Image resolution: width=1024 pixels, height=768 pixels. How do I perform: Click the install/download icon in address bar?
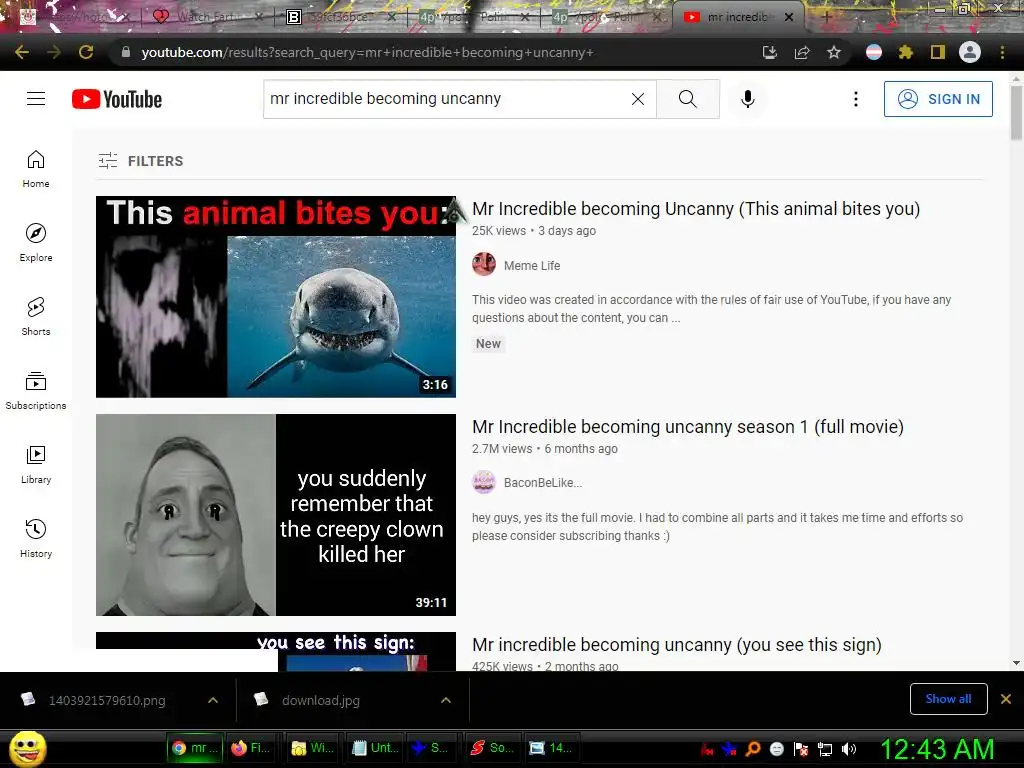(770, 52)
